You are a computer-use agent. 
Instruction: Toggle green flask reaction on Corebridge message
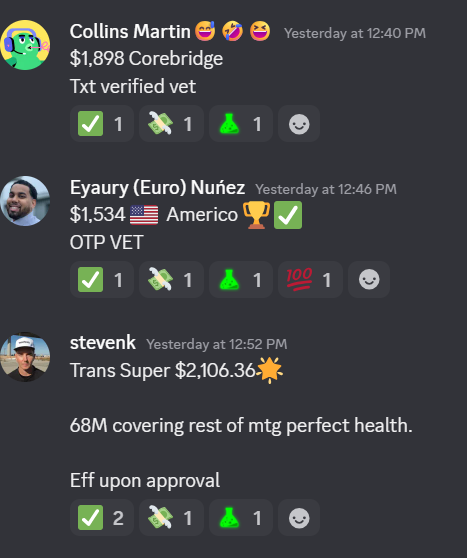(x=241, y=124)
